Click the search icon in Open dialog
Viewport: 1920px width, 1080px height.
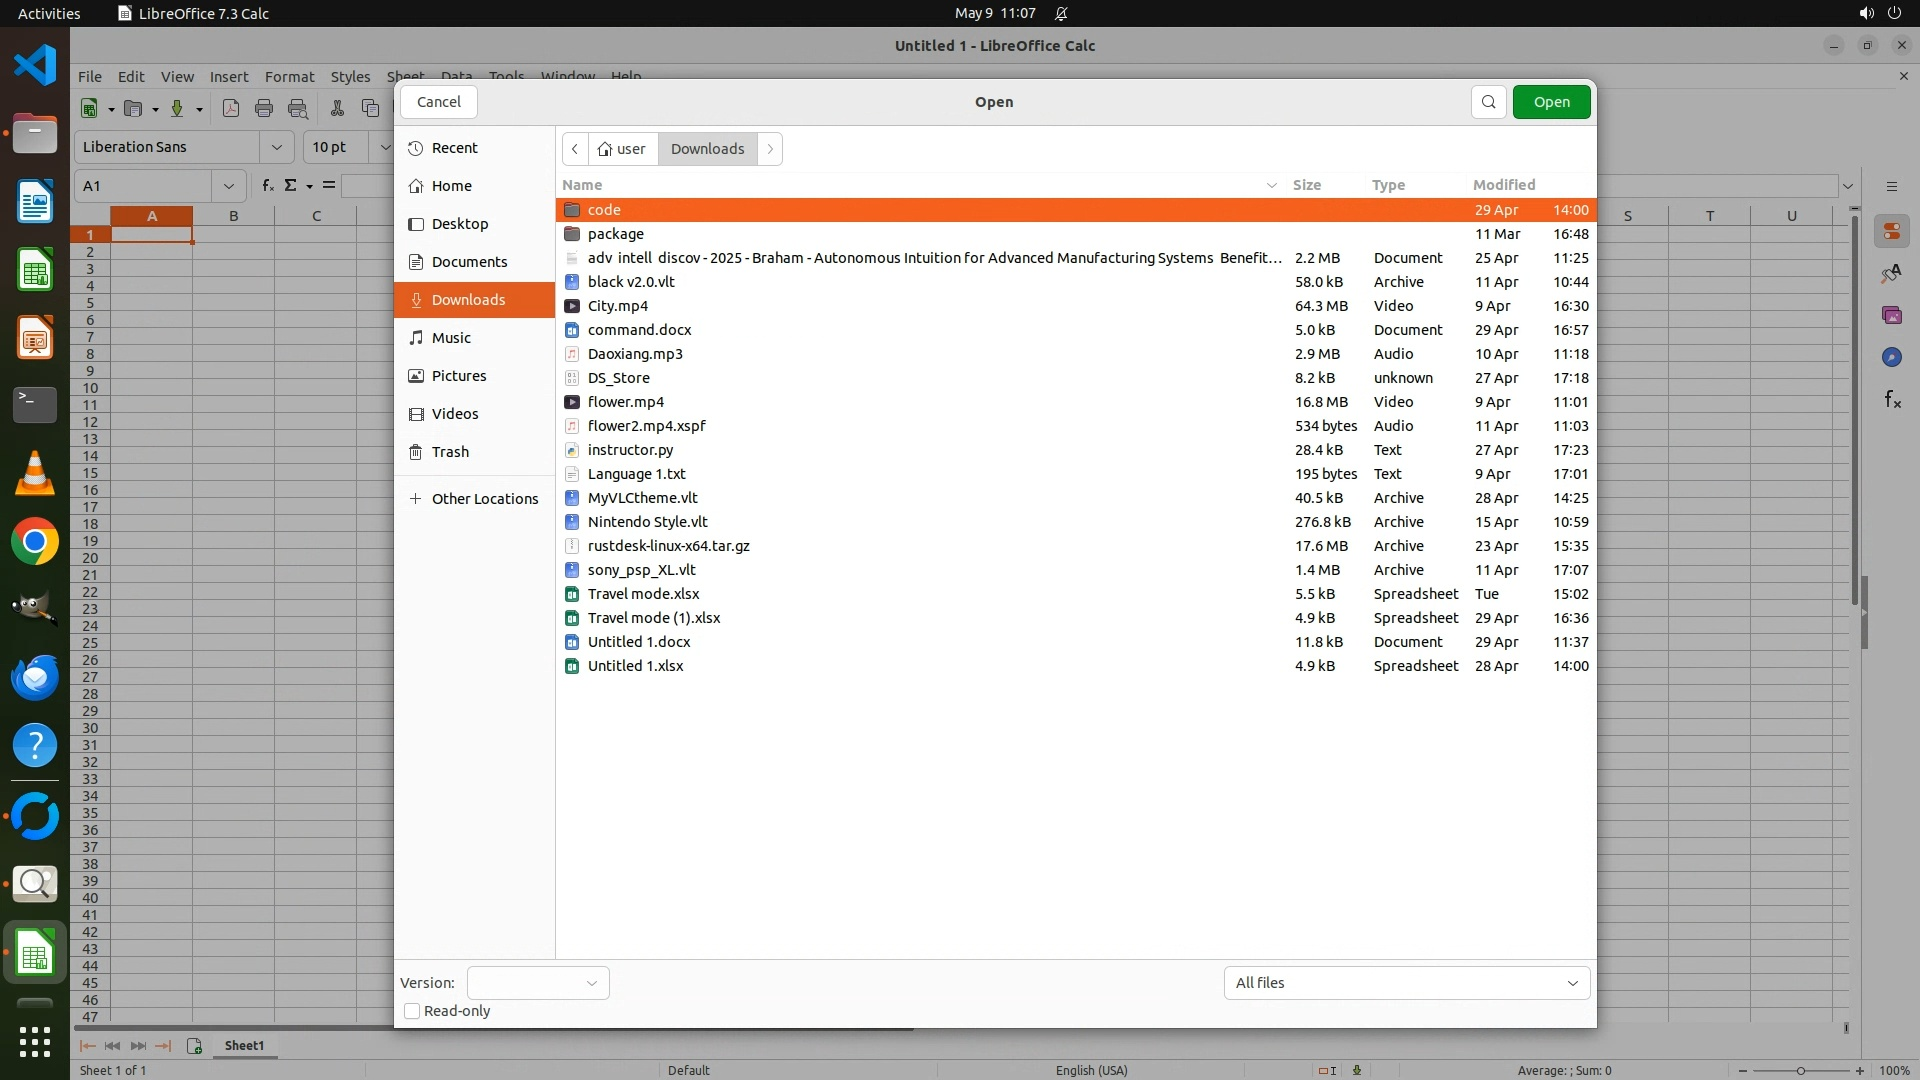[x=1488, y=102]
